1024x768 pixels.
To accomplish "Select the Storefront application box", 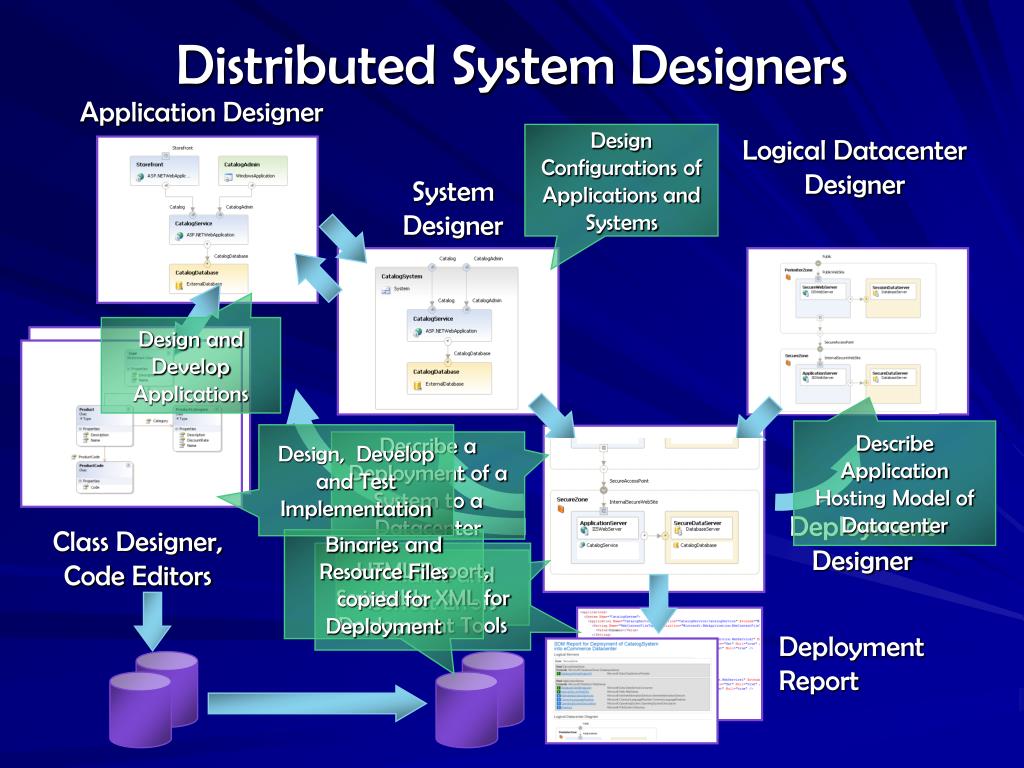I will [165, 170].
